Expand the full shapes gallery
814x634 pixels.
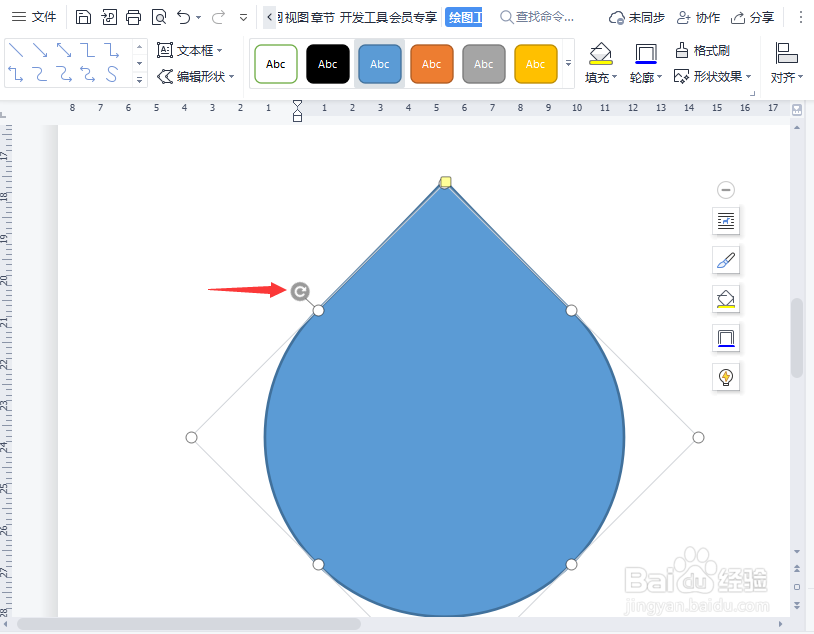pos(139,79)
